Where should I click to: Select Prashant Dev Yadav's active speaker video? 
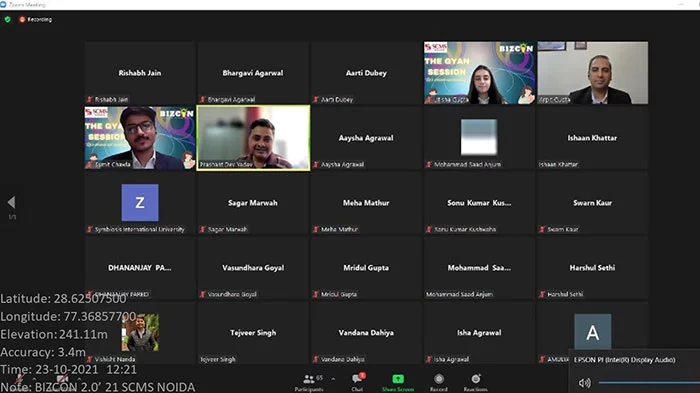coord(253,138)
